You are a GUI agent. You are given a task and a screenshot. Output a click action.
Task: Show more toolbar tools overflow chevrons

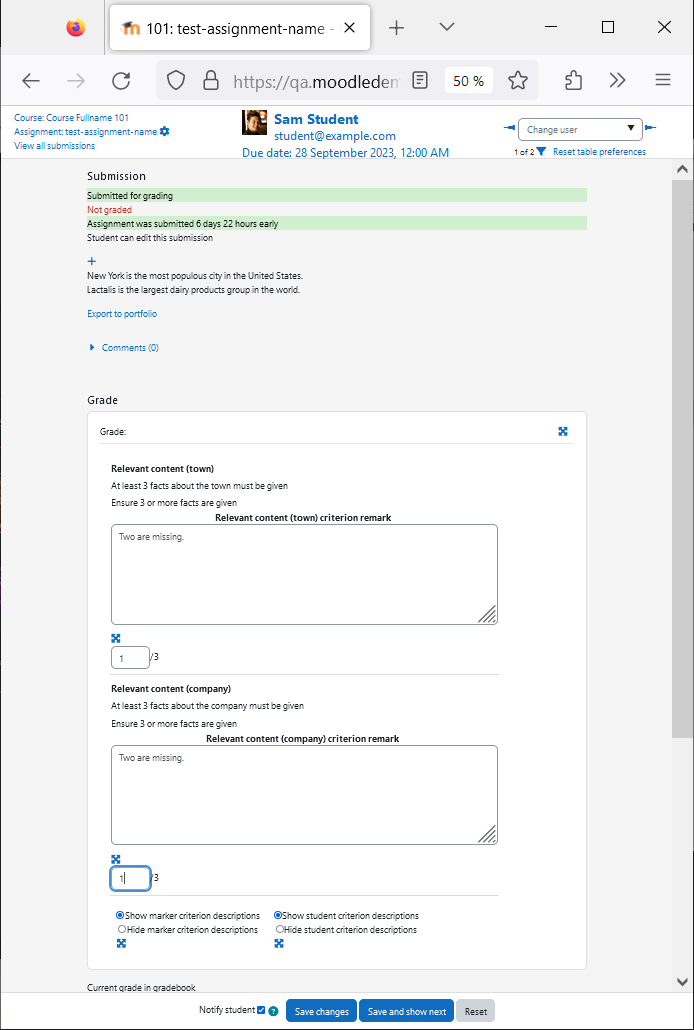pyautogui.click(x=617, y=81)
